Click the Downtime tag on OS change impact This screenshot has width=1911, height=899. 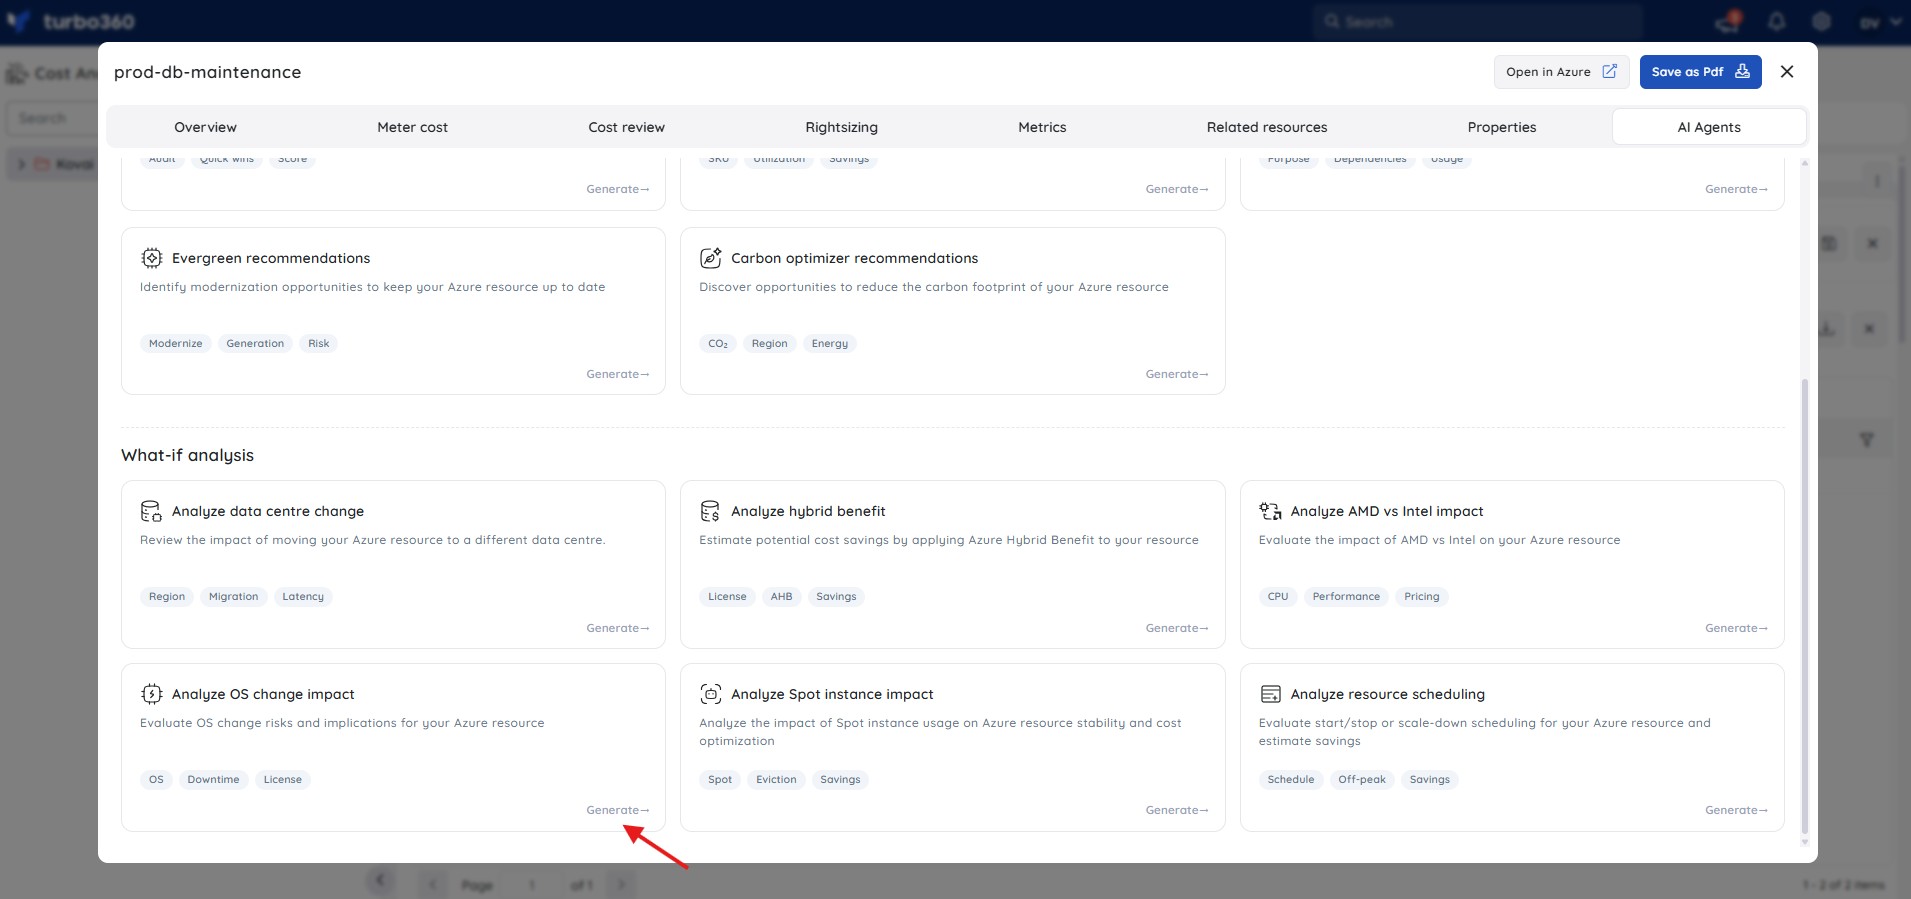(214, 780)
